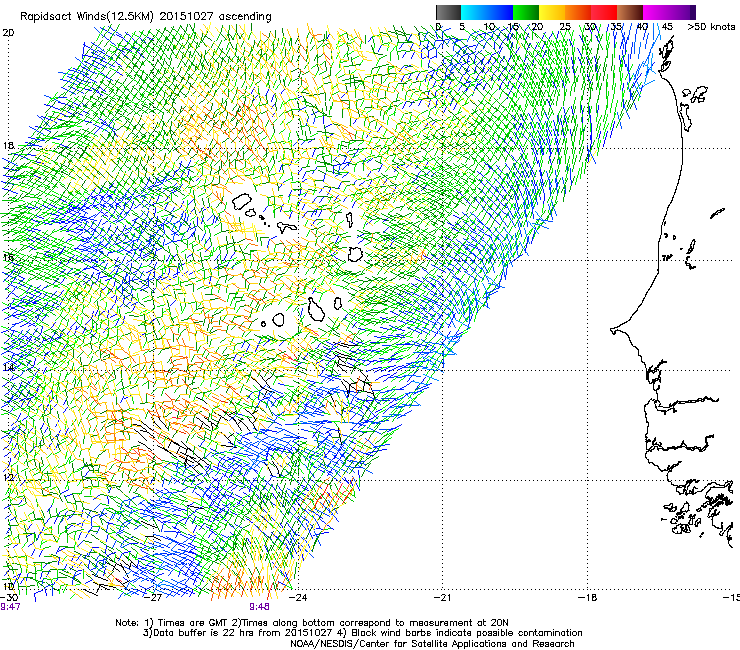Click the purple time stamp '9:47'
Screen dimensions: 740x650
pos(10,607)
